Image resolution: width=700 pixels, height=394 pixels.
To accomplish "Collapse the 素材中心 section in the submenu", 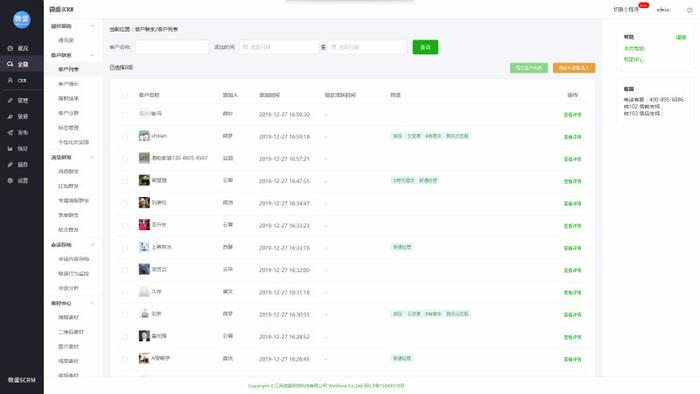I will pyautogui.click(x=92, y=303).
